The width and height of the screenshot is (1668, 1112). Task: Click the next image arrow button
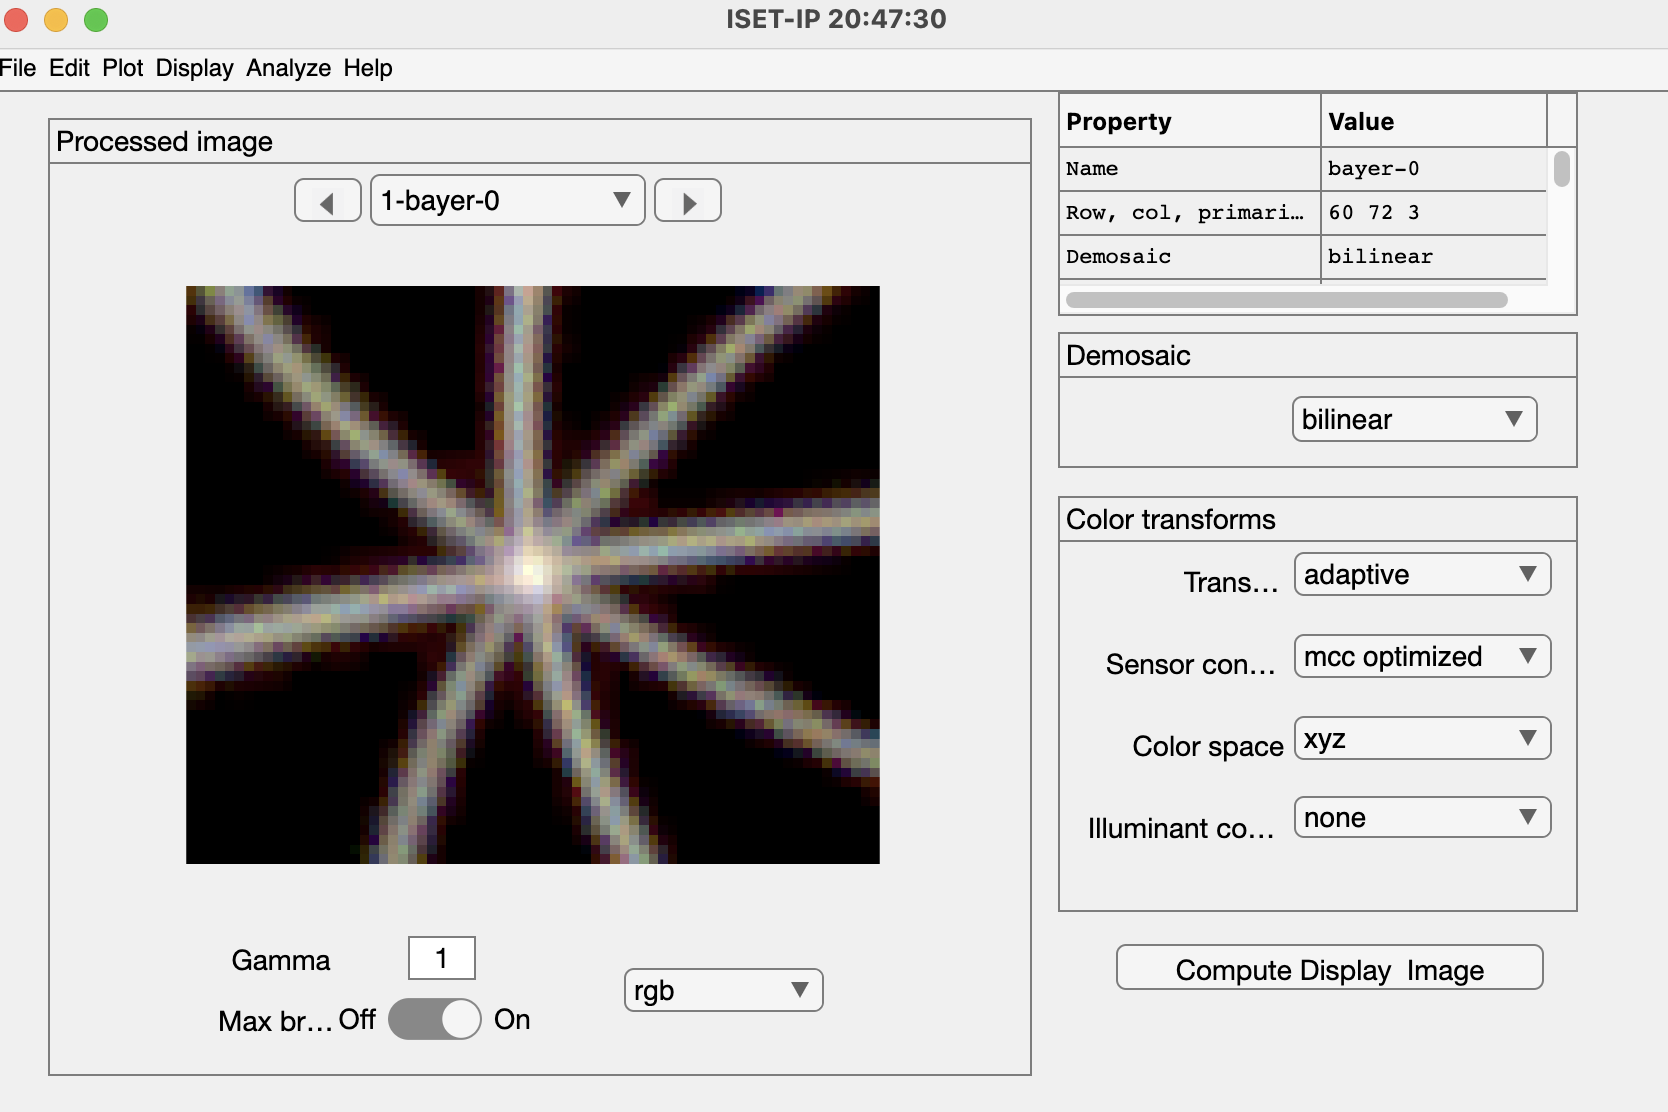click(x=688, y=201)
